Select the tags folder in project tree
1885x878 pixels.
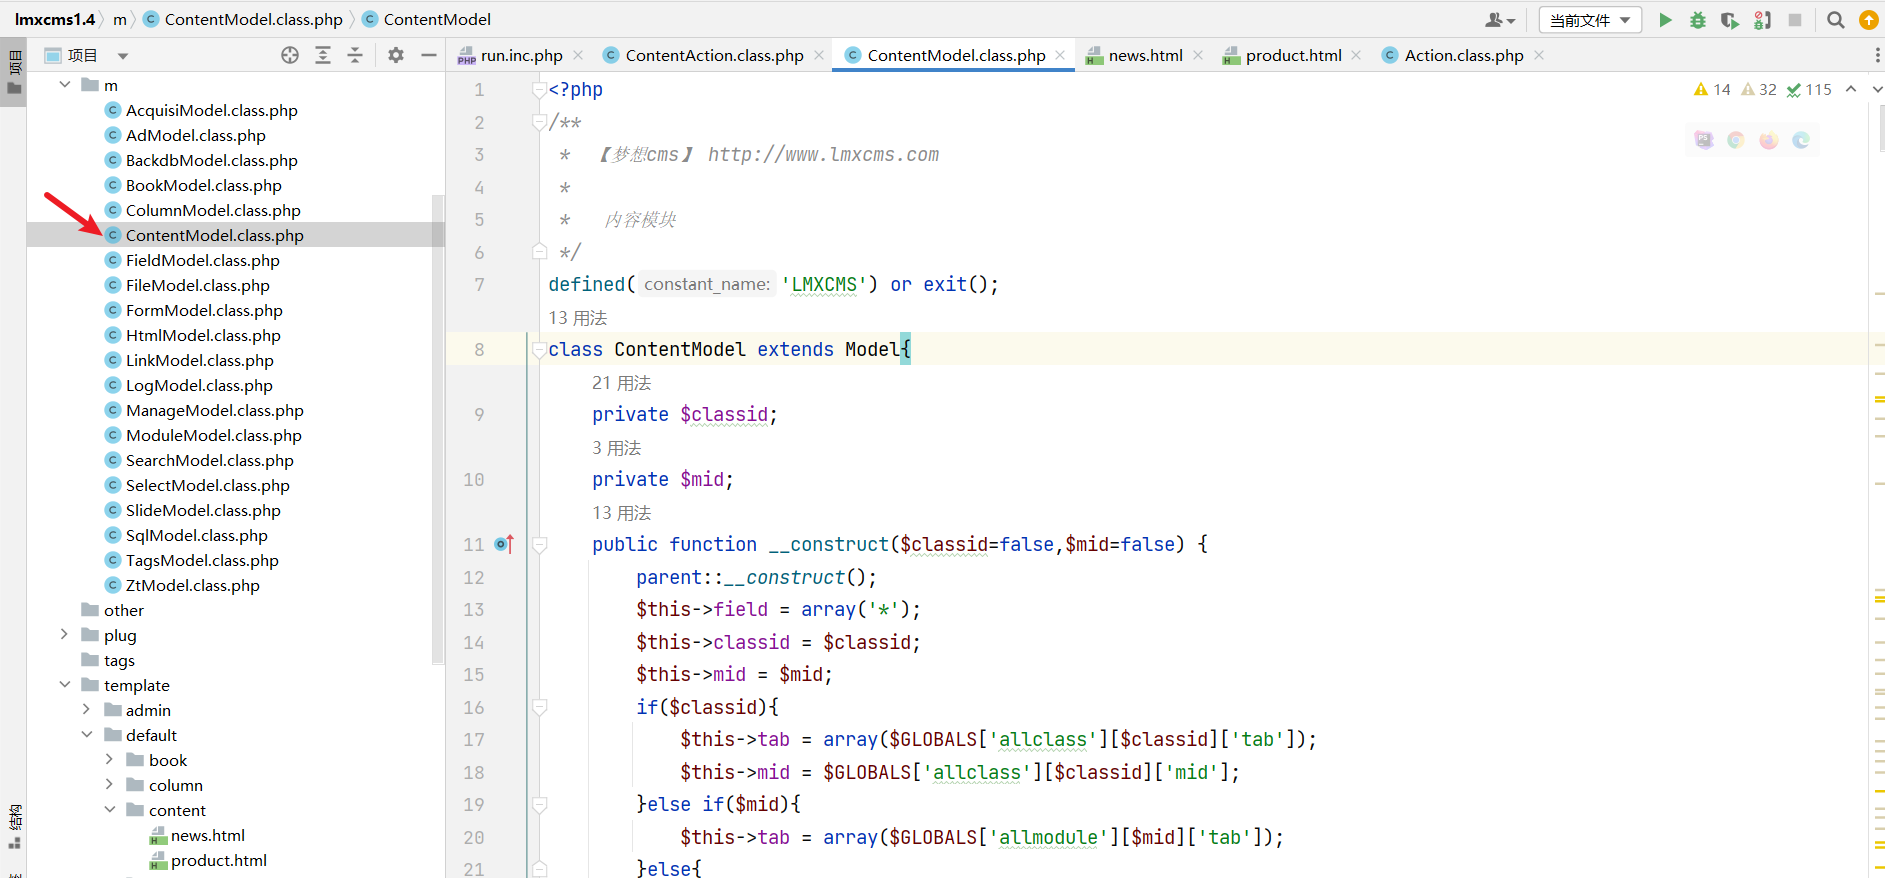[119, 660]
